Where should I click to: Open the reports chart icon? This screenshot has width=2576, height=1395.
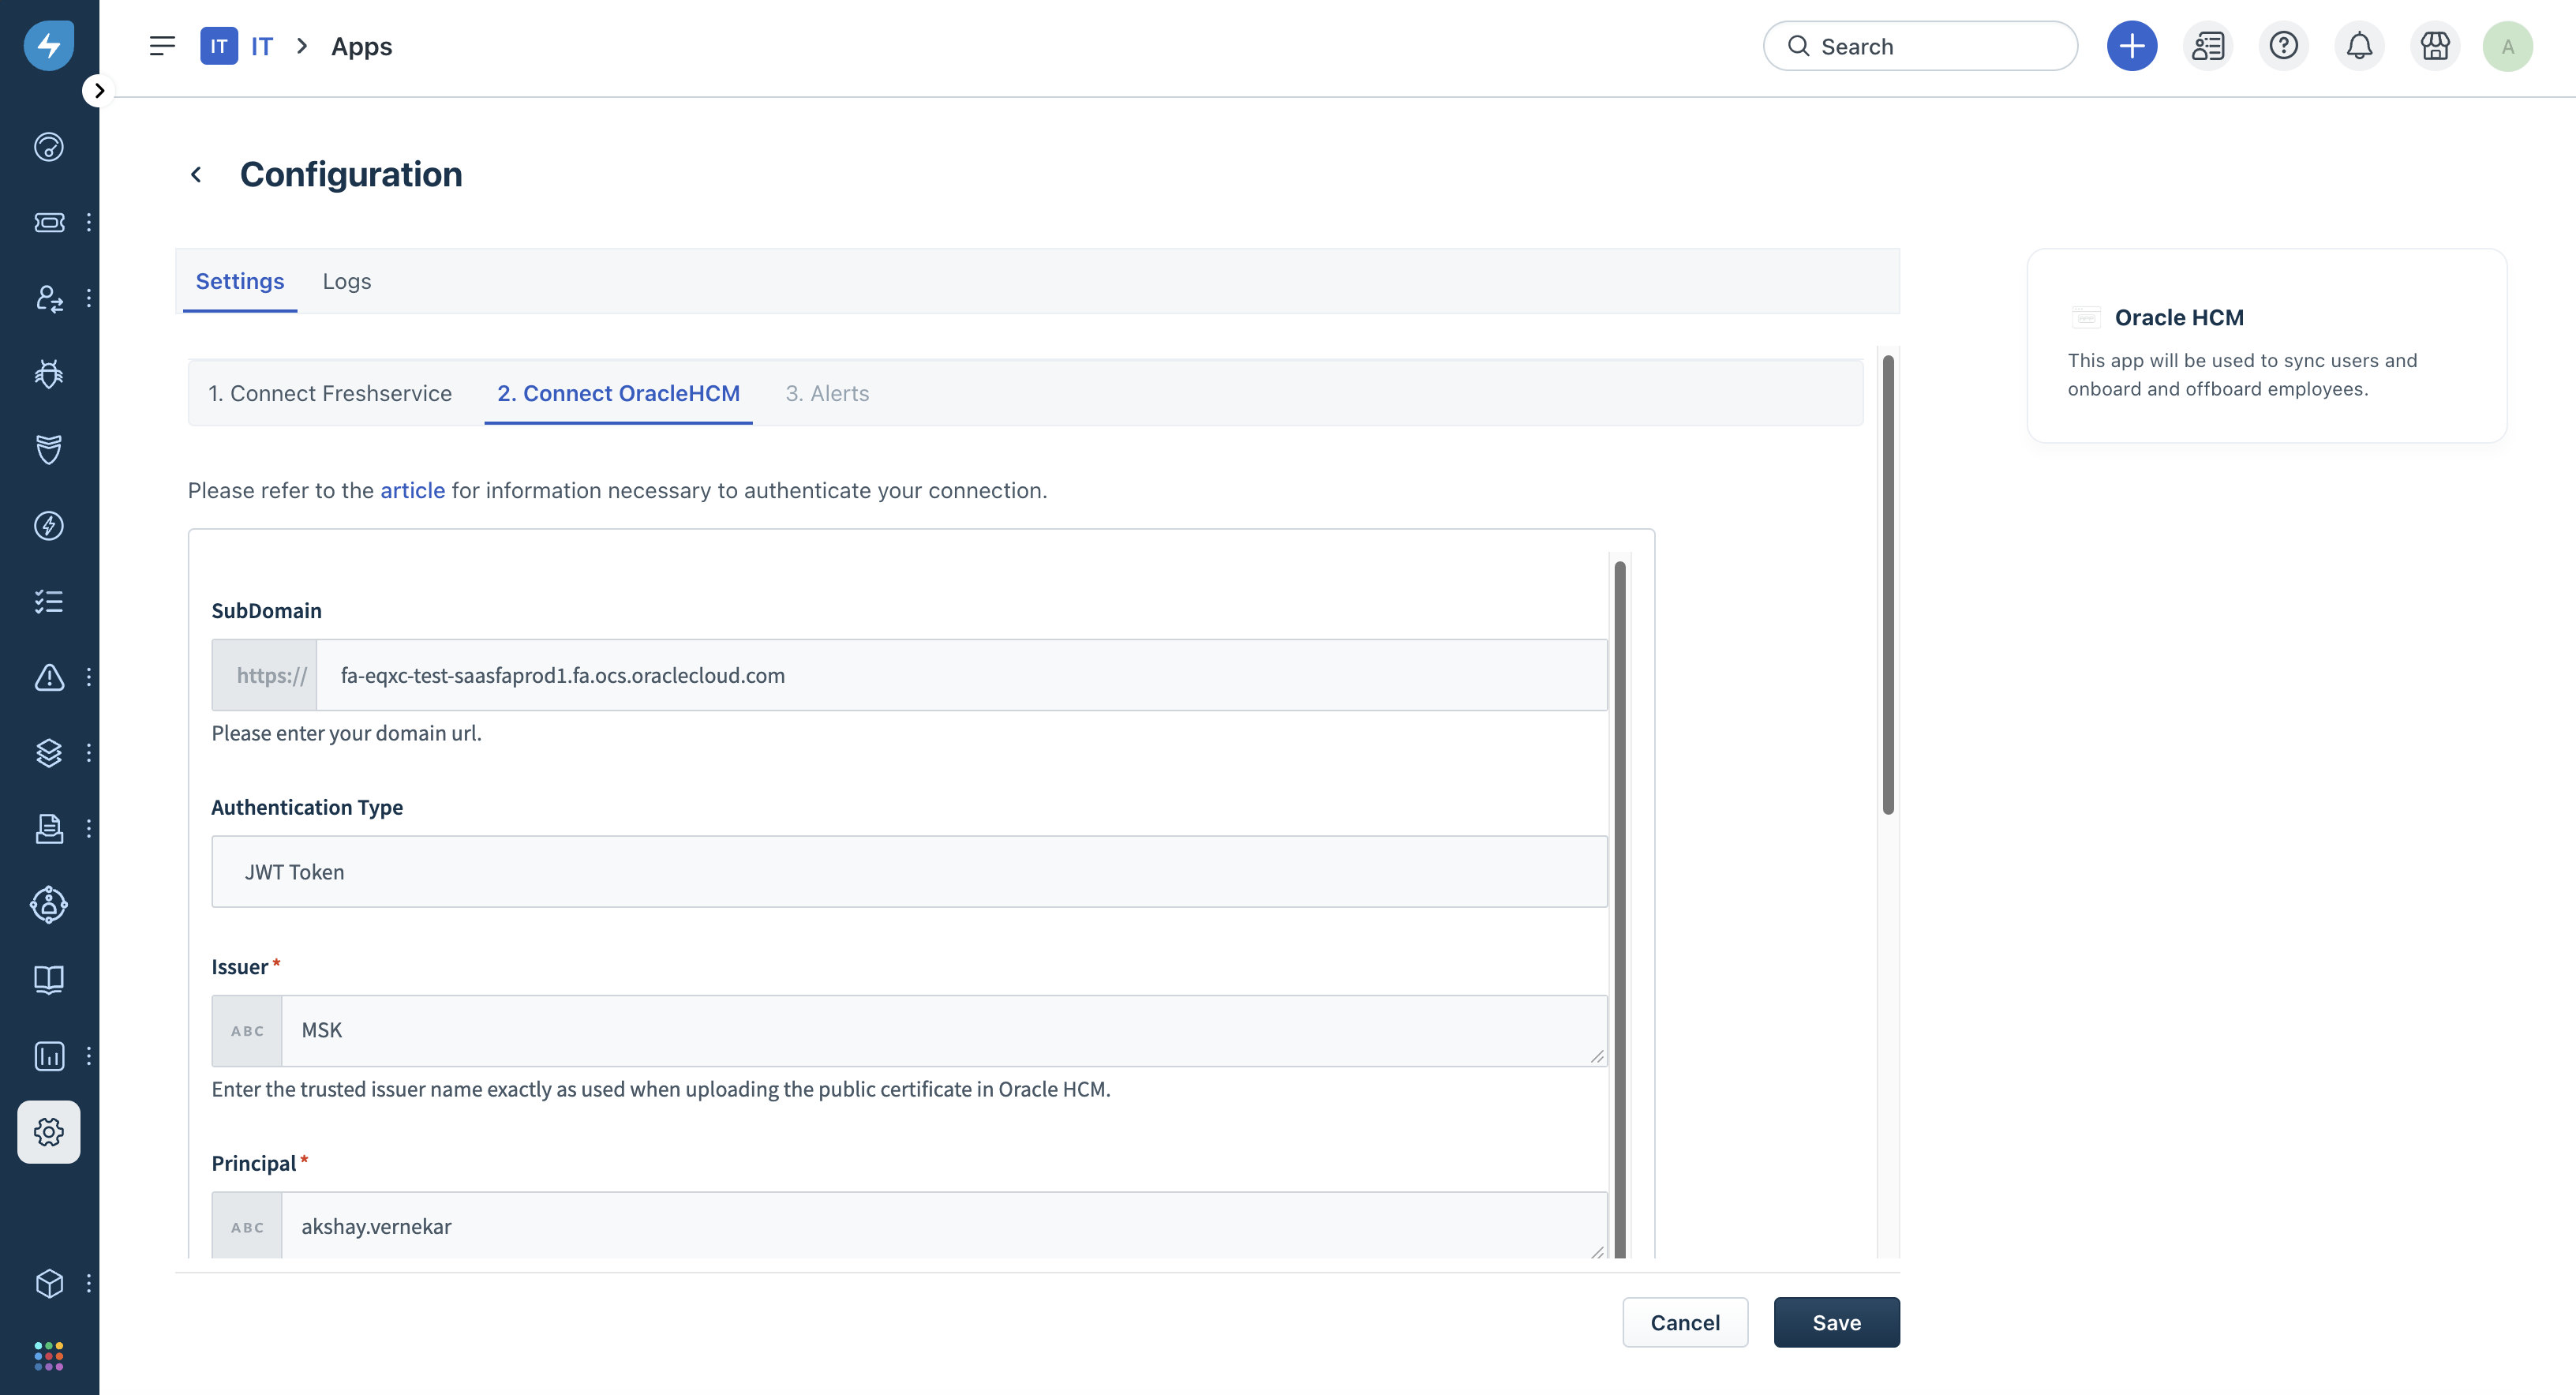point(48,1056)
